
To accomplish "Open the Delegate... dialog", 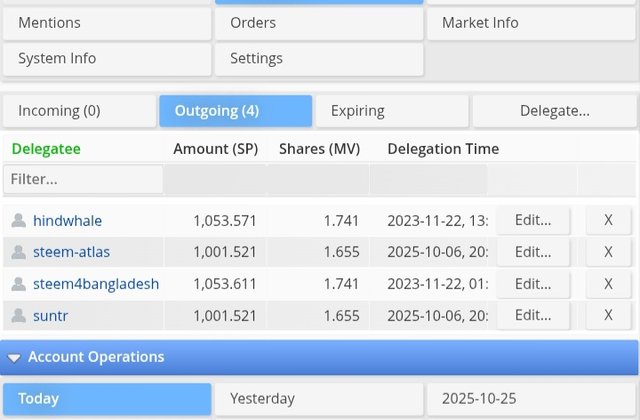I will 554,111.
